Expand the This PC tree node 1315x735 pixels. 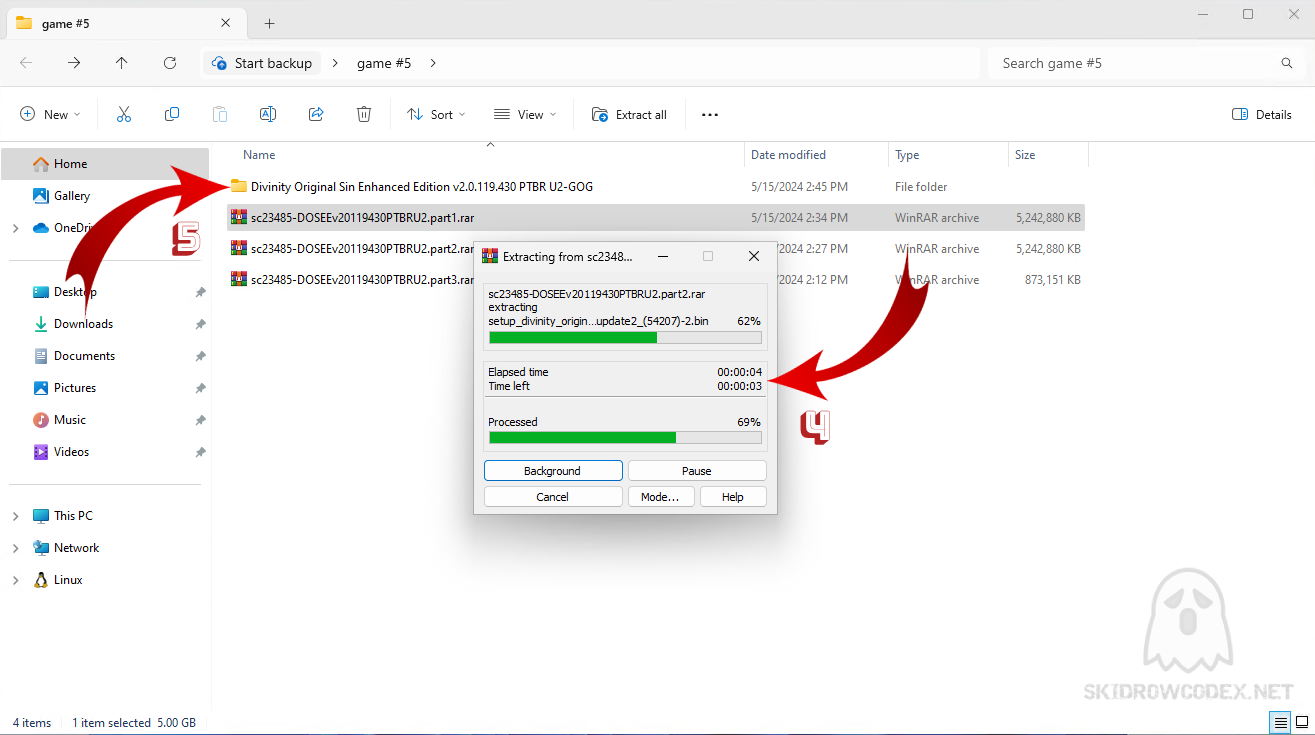point(15,516)
